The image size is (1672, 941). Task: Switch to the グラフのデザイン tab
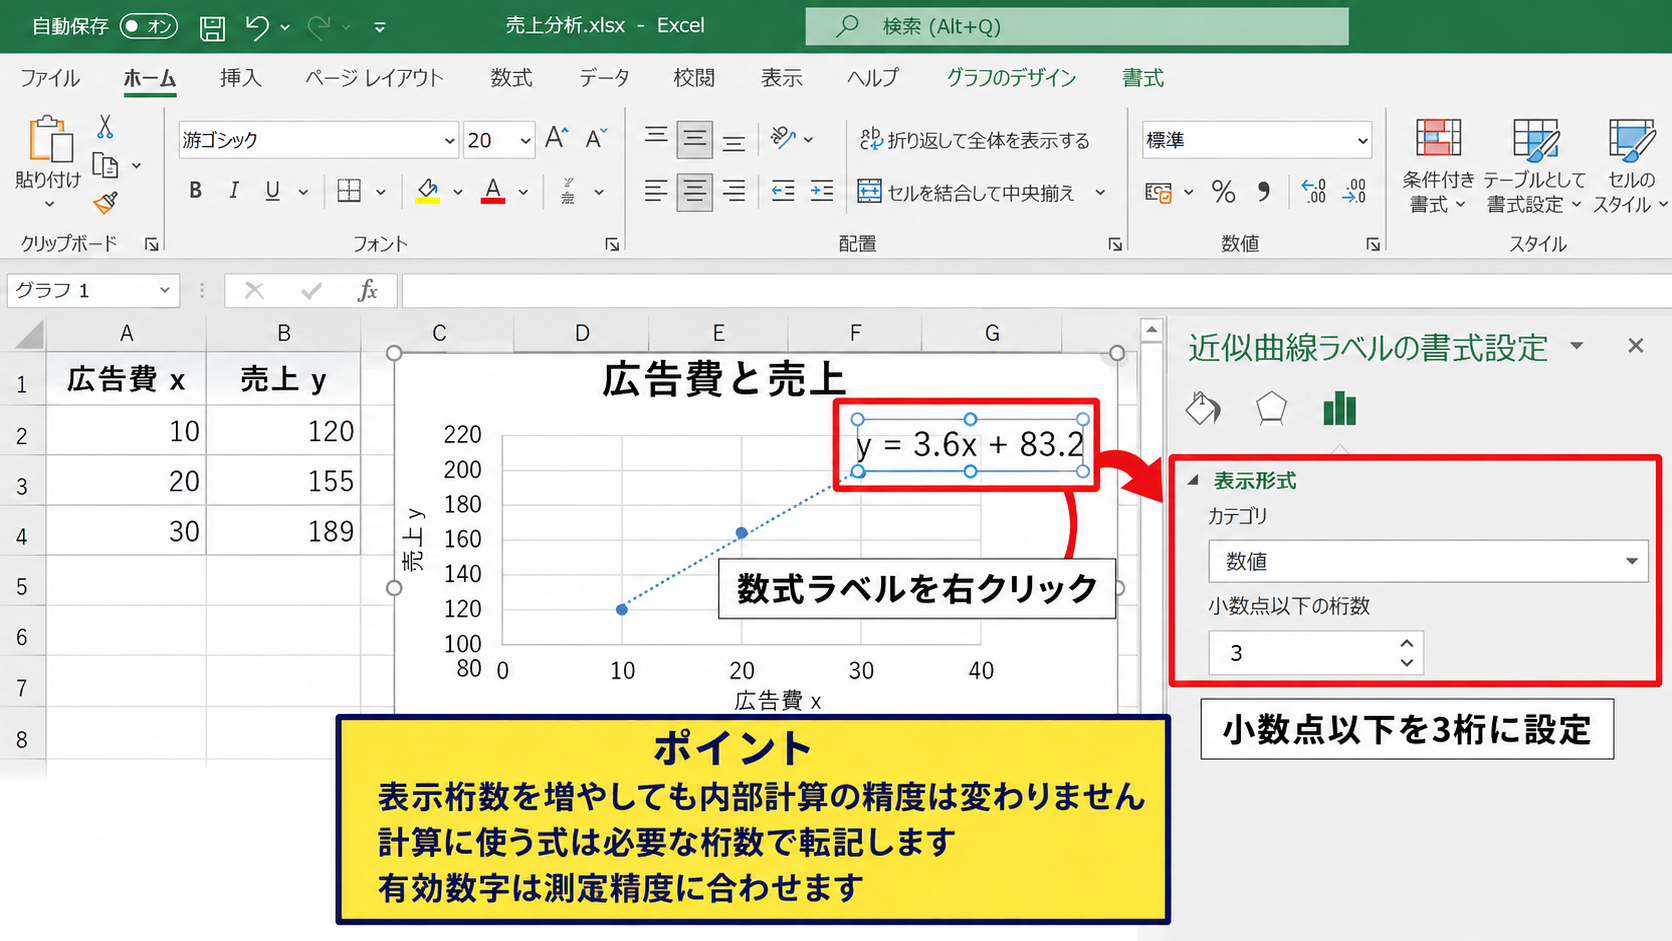click(1011, 78)
